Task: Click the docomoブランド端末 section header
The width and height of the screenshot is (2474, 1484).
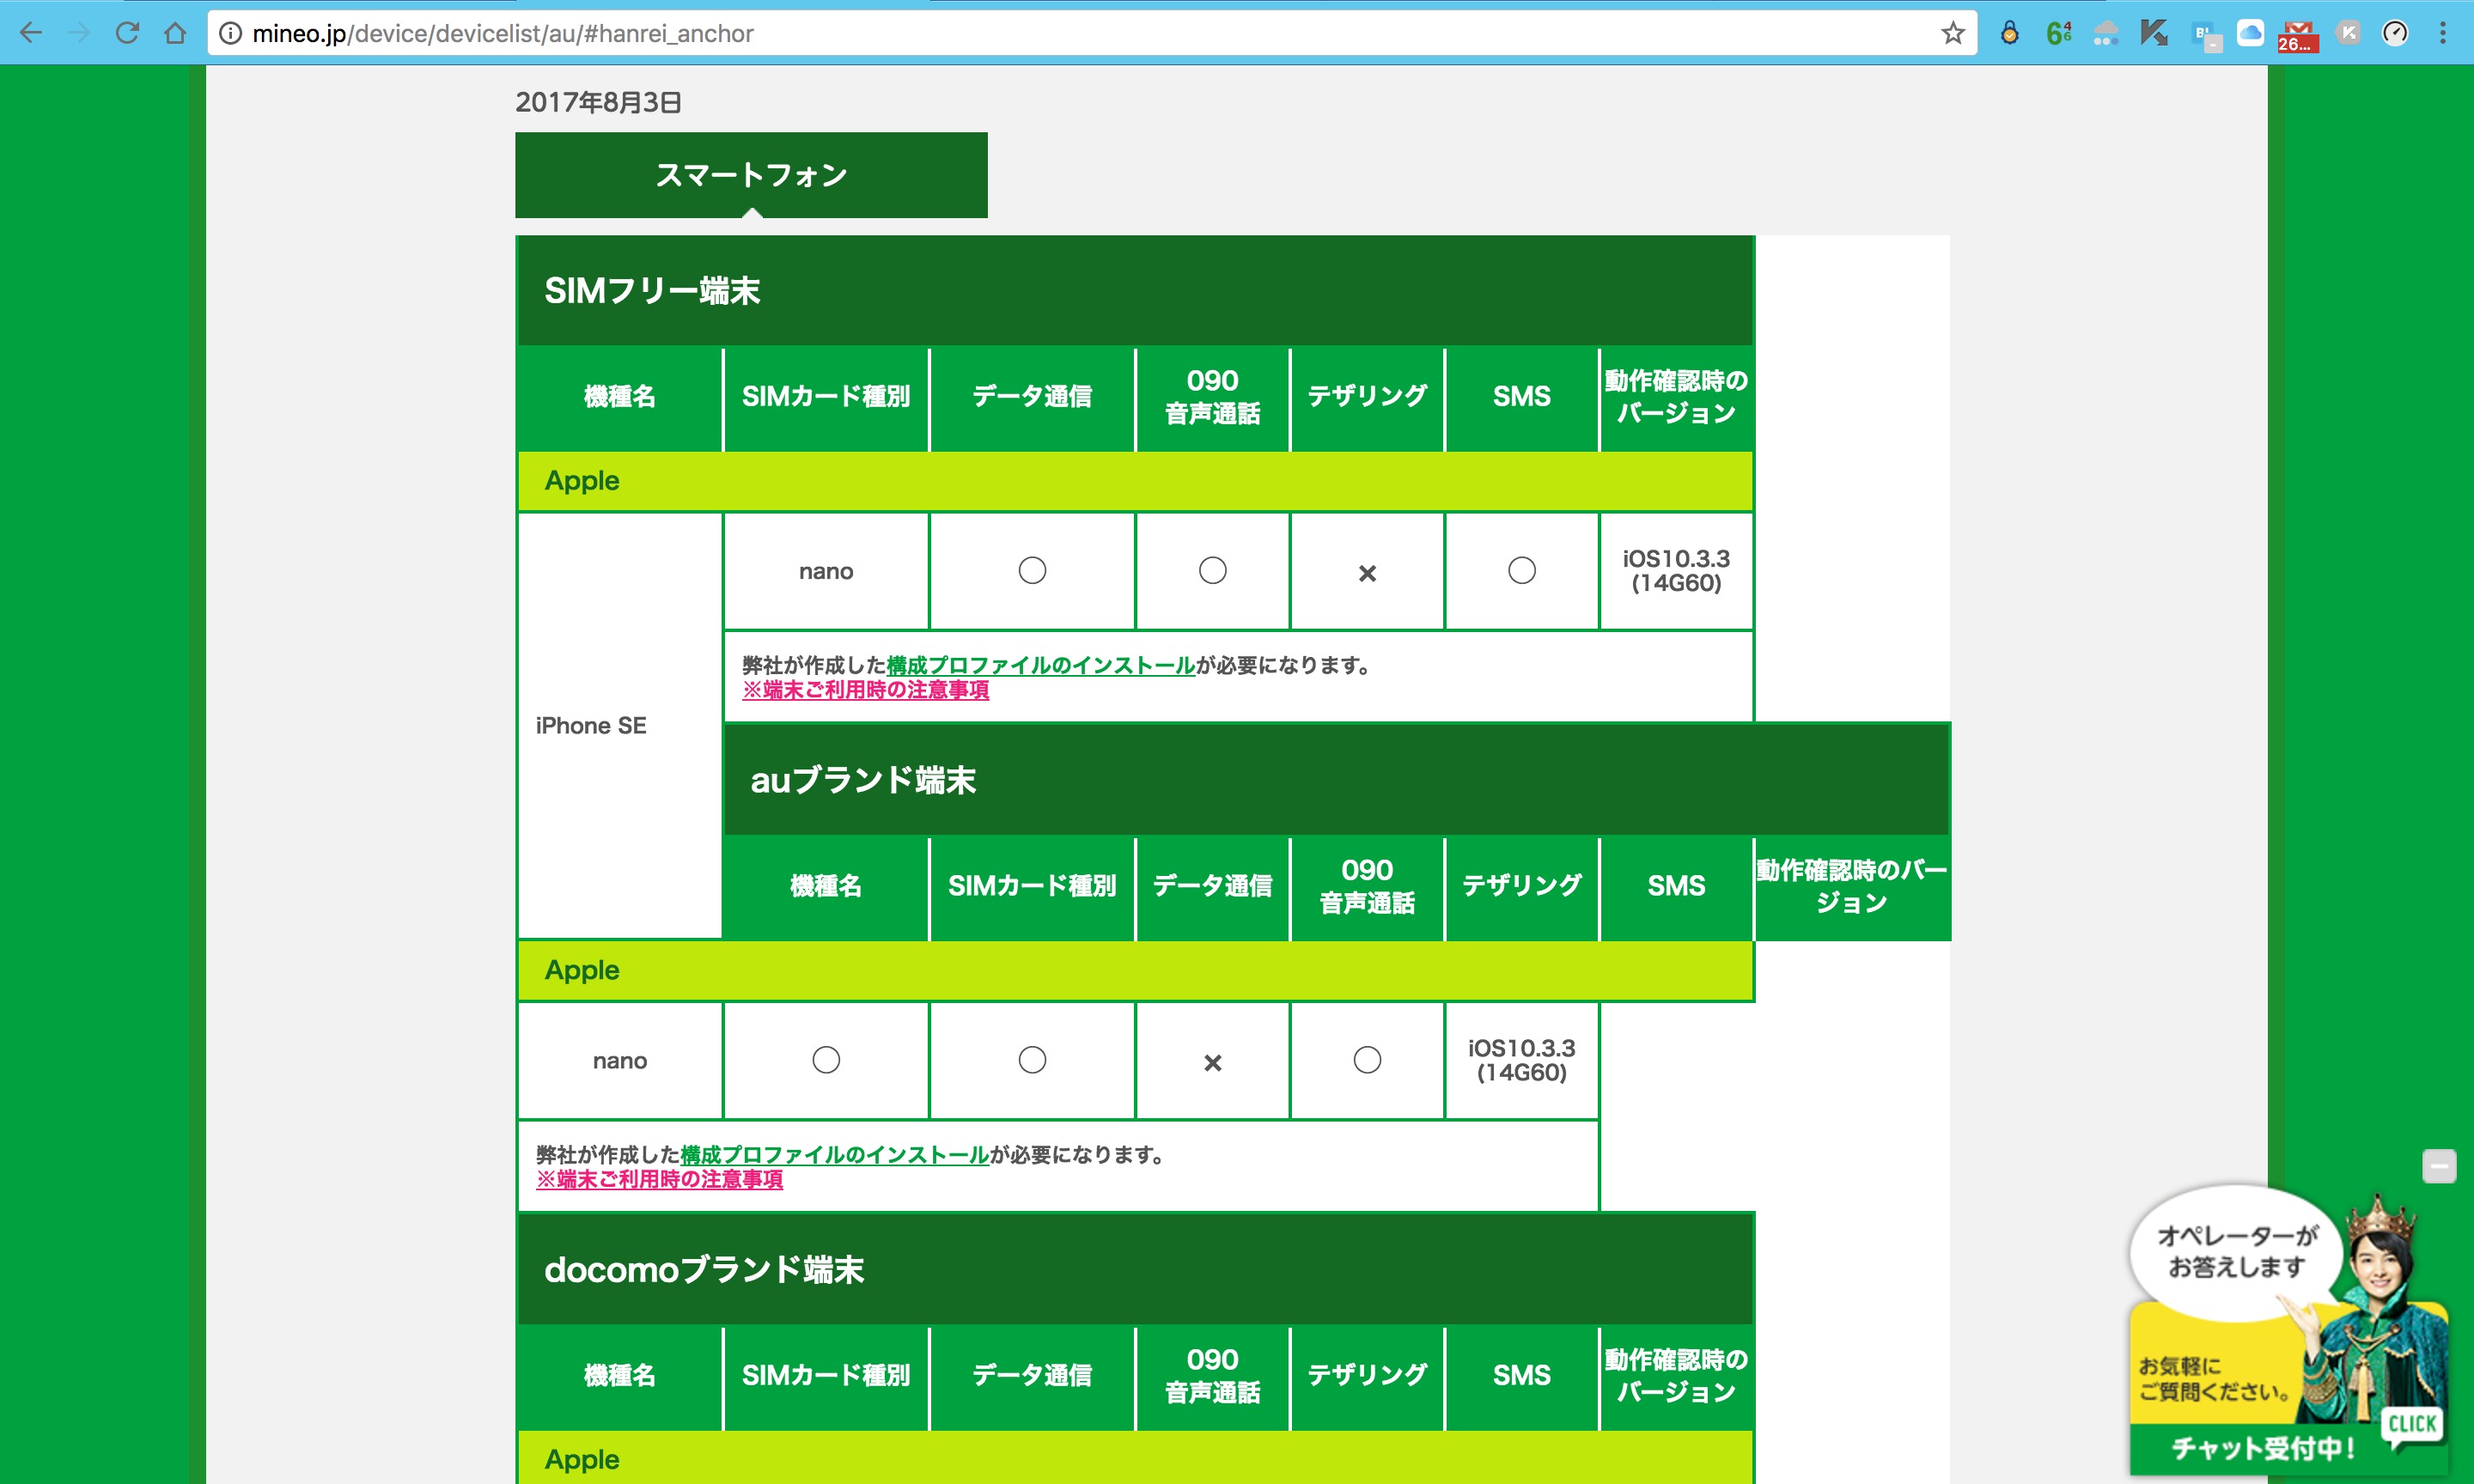Action: tap(704, 1270)
